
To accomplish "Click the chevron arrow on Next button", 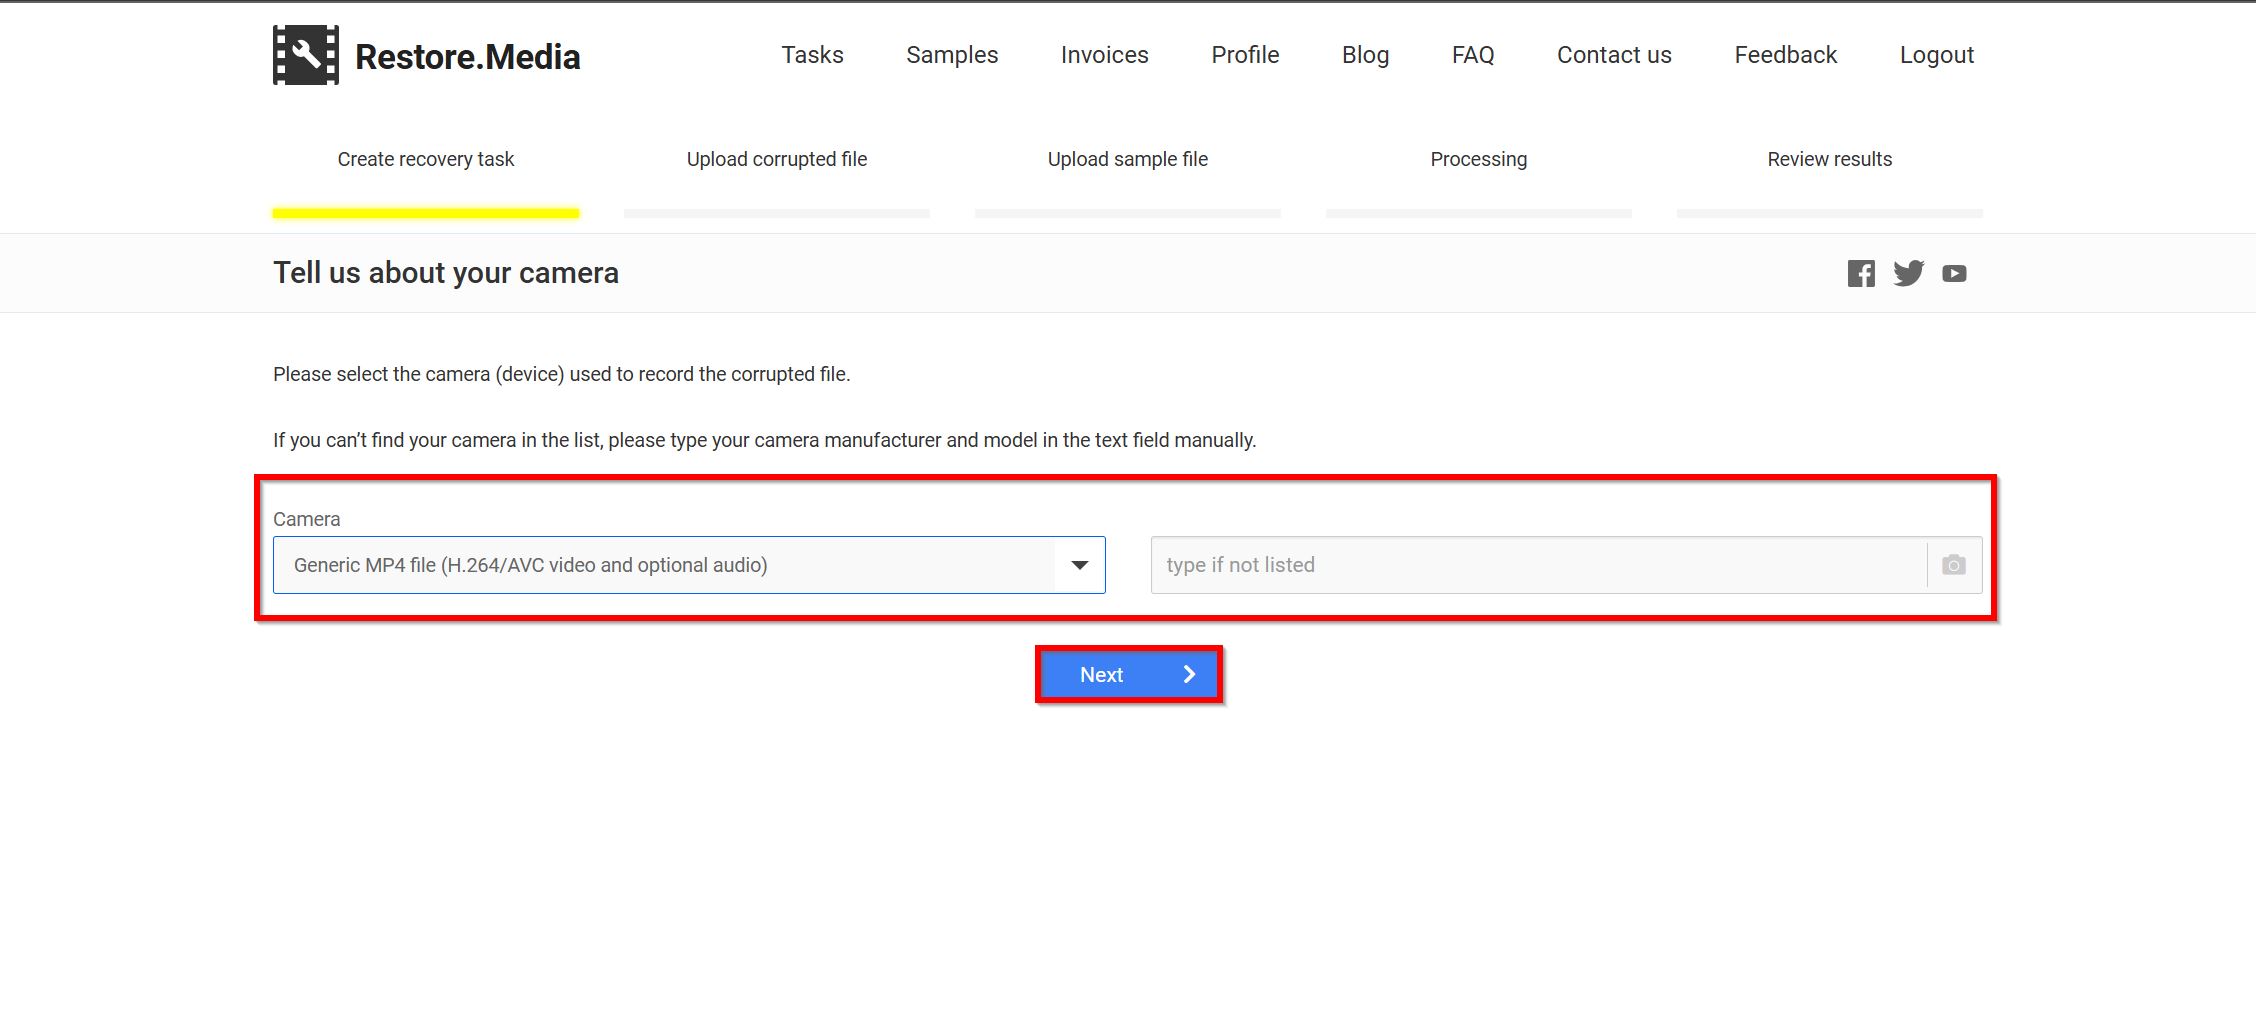I will pyautogui.click(x=1189, y=675).
